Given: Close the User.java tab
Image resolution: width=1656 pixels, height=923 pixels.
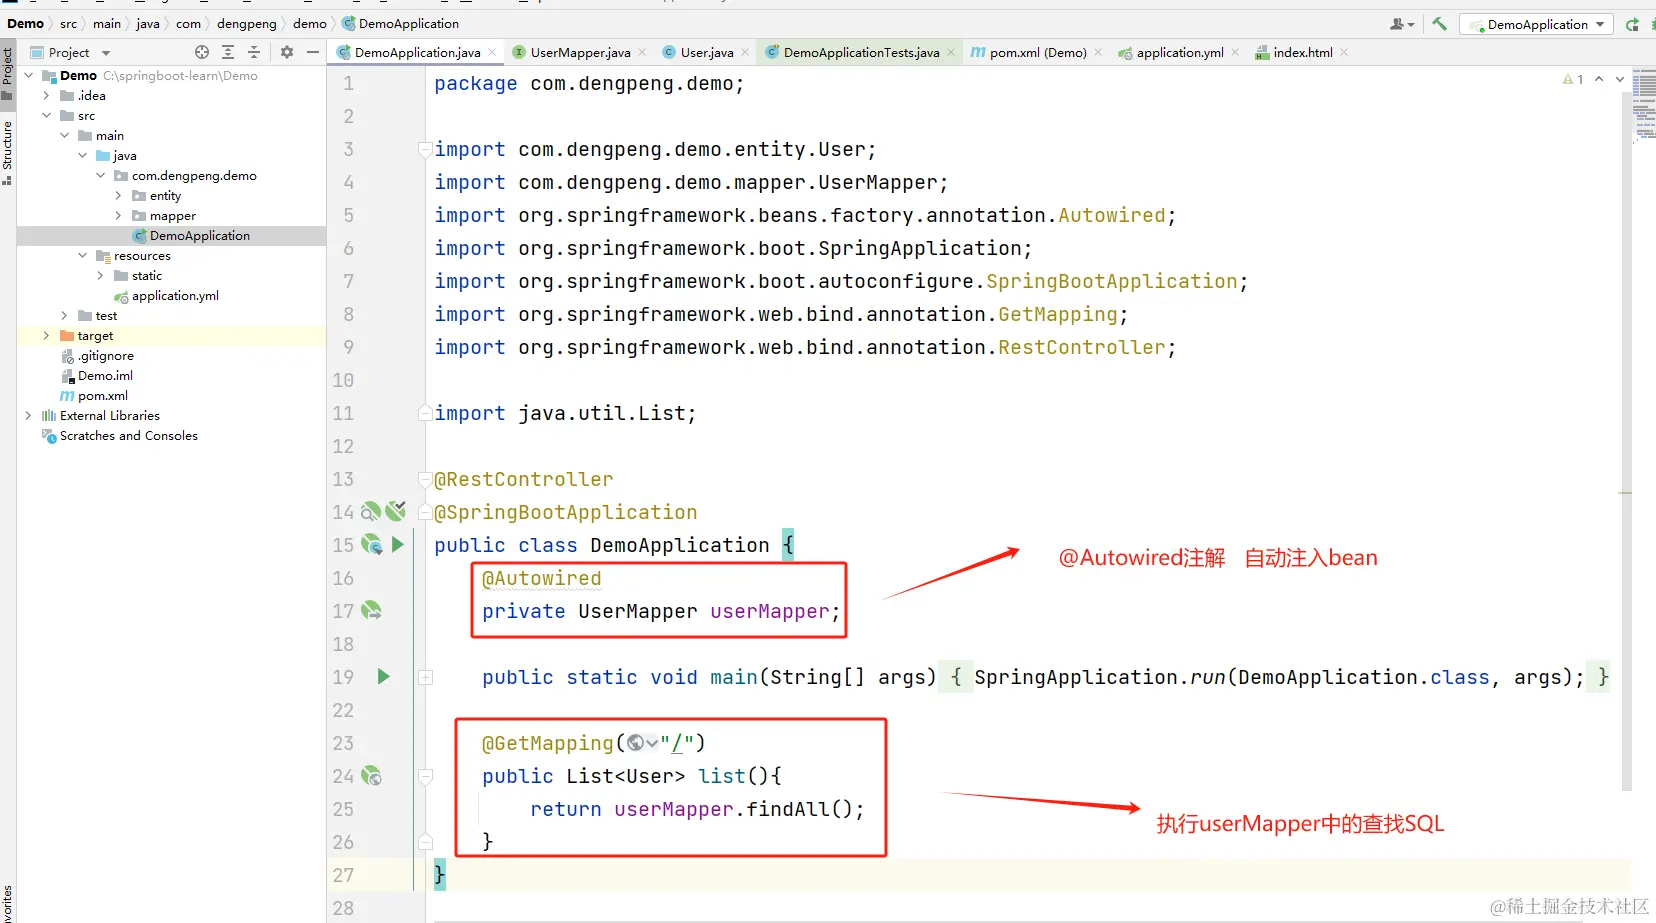Looking at the screenshot, I should pos(745,52).
